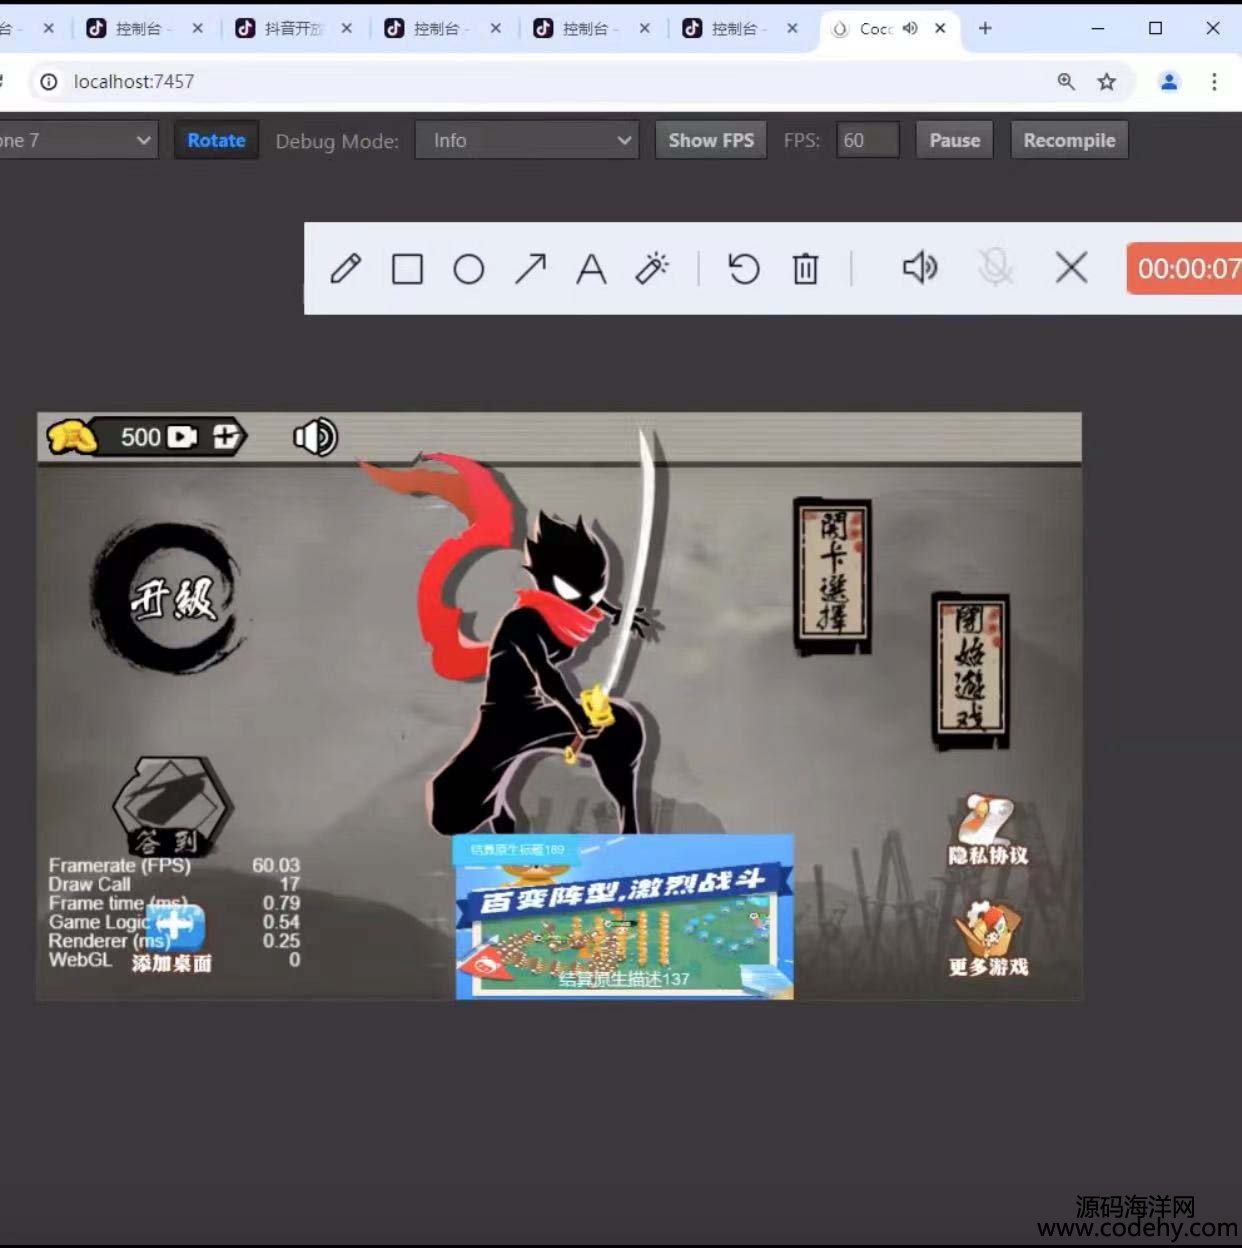Click the red recording timer 00:00:07
The width and height of the screenshot is (1242, 1248).
(1185, 268)
